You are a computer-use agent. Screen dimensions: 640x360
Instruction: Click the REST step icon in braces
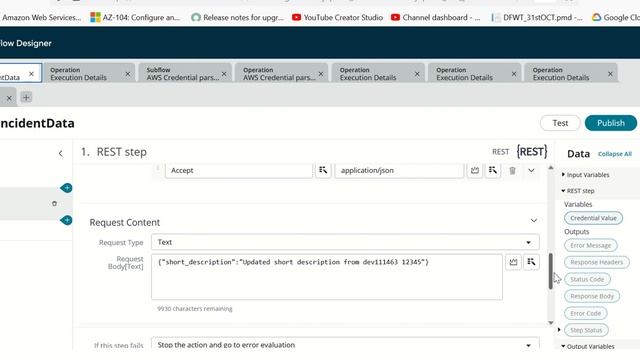(x=532, y=152)
